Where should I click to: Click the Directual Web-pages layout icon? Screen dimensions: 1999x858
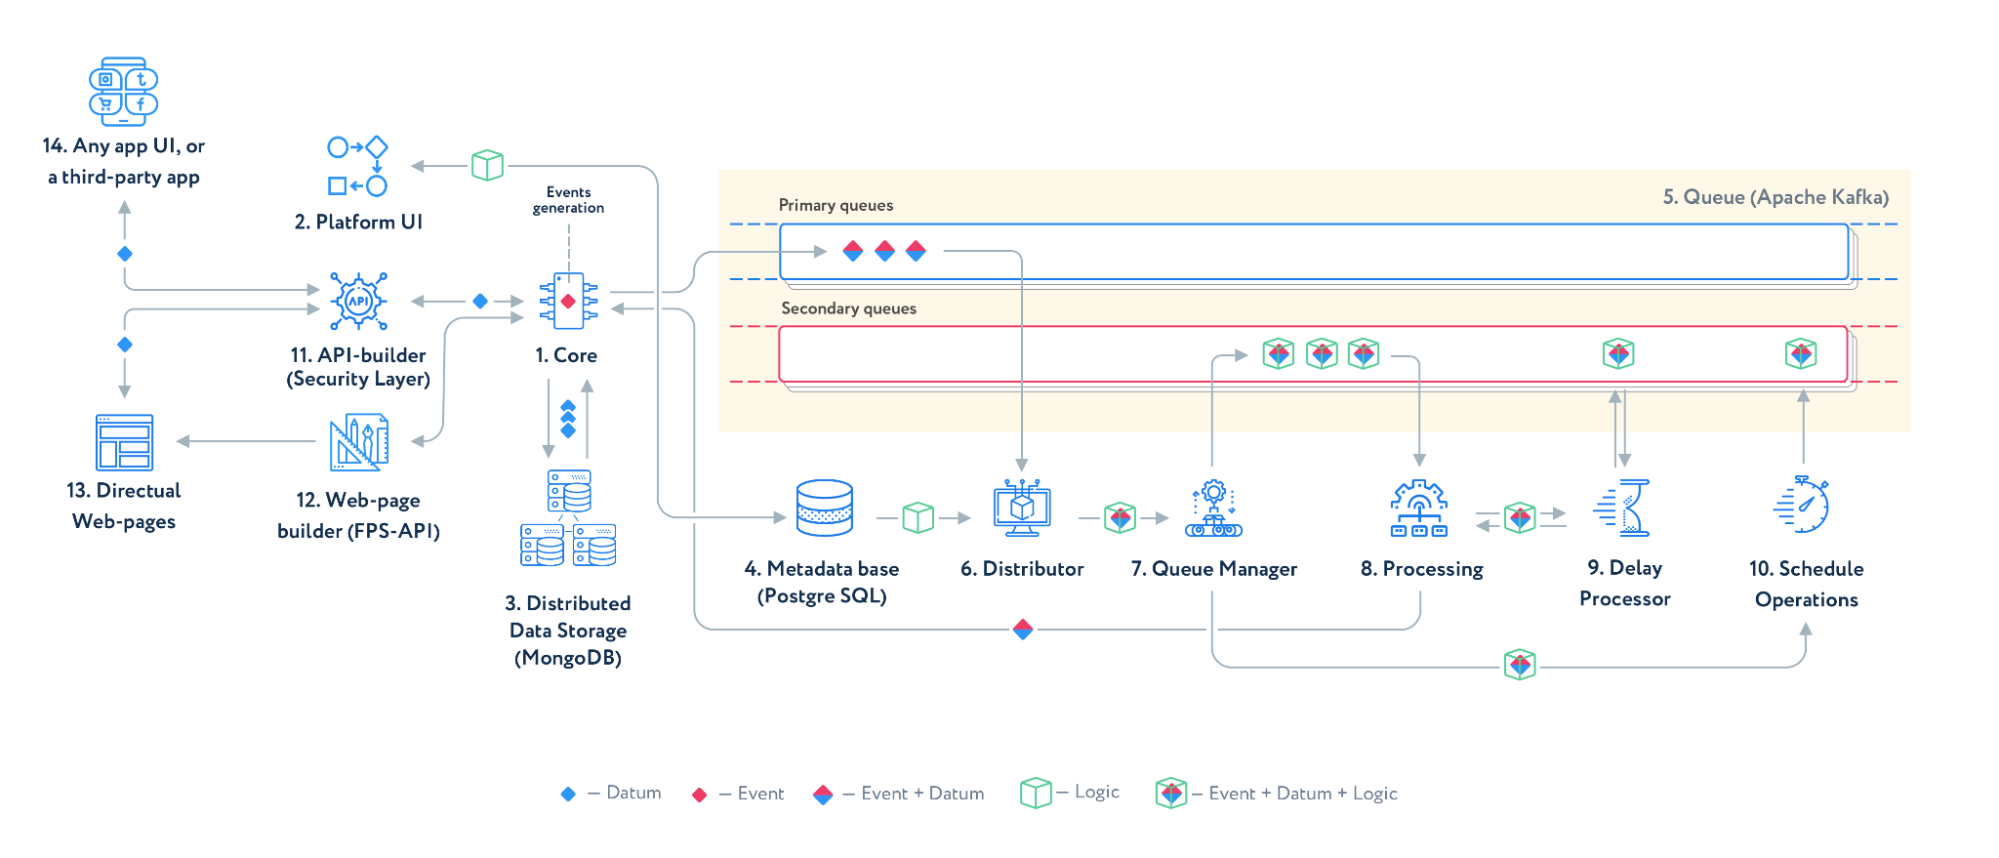tap(124, 442)
